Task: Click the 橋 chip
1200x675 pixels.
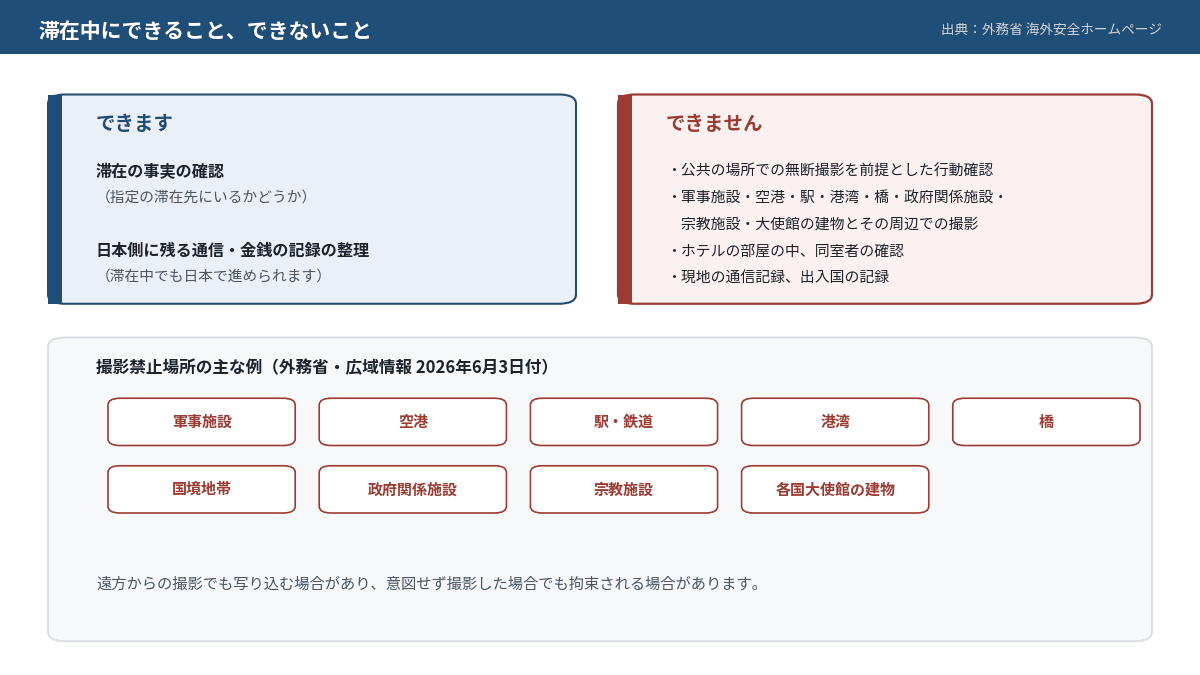Action: pos(1046,422)
